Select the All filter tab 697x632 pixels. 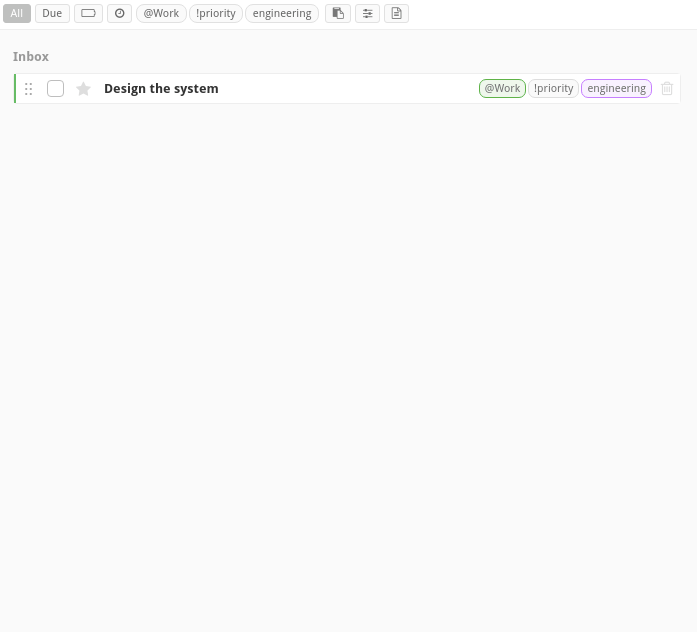tap(17, 14)
